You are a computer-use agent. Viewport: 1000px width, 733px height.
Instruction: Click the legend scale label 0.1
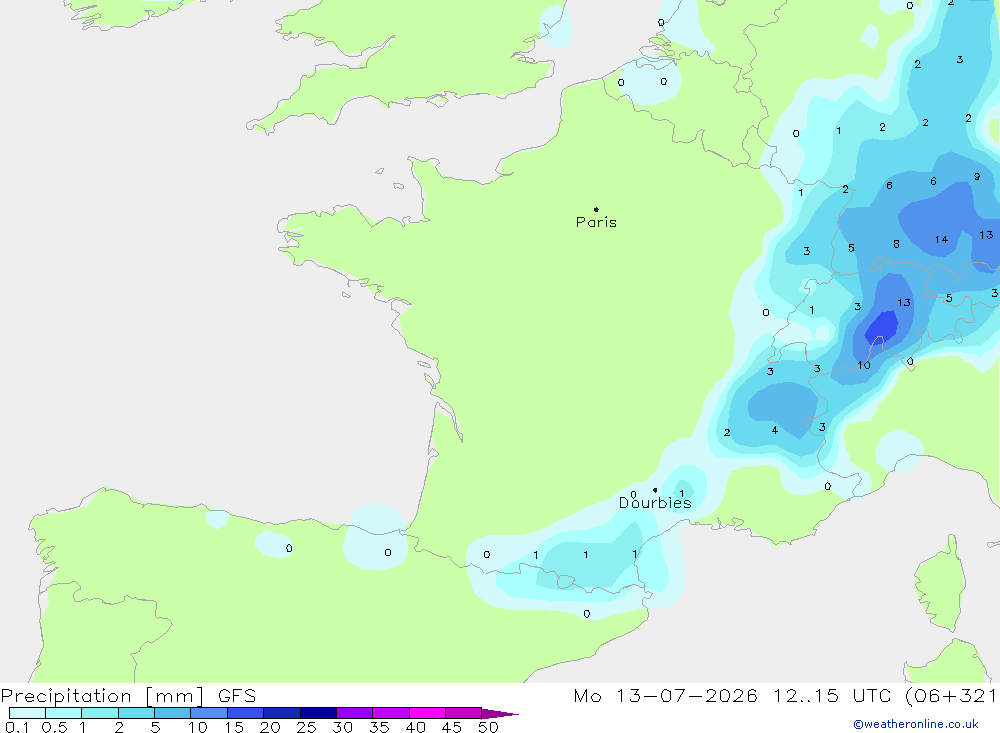17,727
